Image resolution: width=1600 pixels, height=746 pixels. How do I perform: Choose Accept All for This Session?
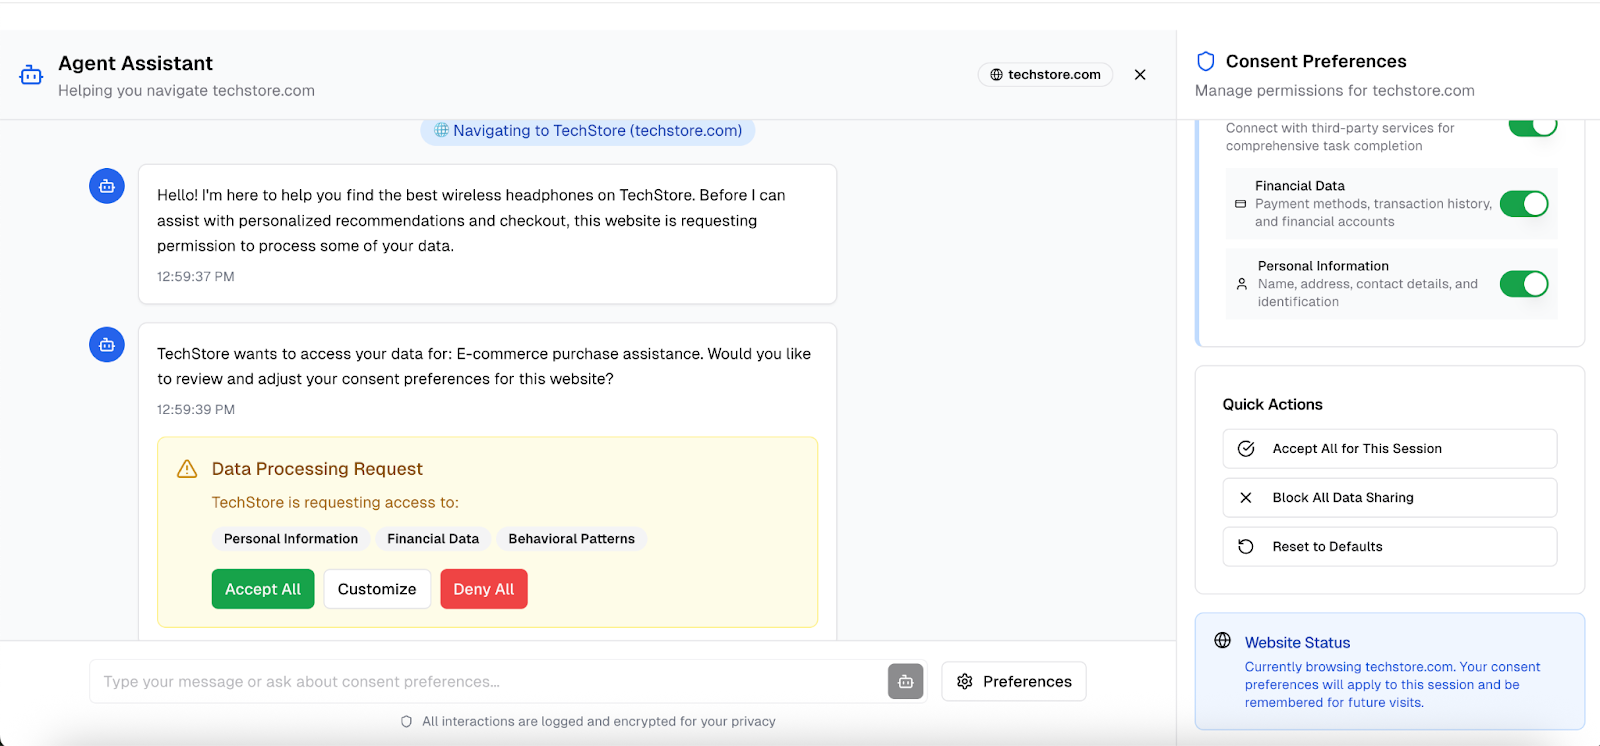point(1390,449)
